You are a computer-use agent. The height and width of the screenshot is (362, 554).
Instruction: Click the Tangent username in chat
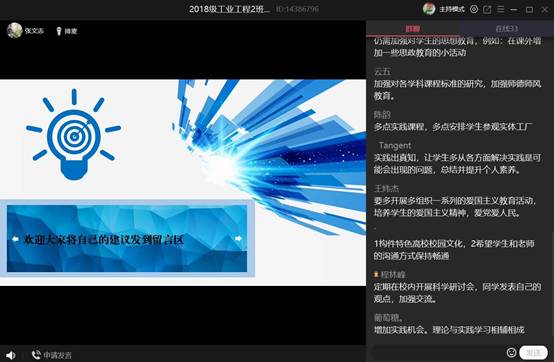[395, 146]
